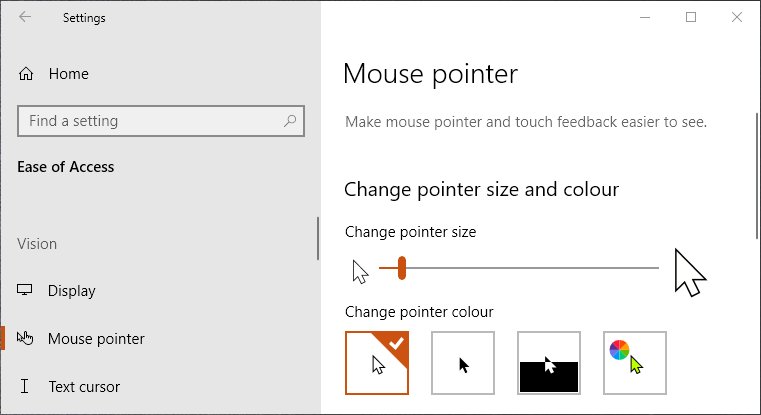Click the Mouse pointer sidebar icon
The height and width of the screenshot is (415, 761).
(26, 339)
